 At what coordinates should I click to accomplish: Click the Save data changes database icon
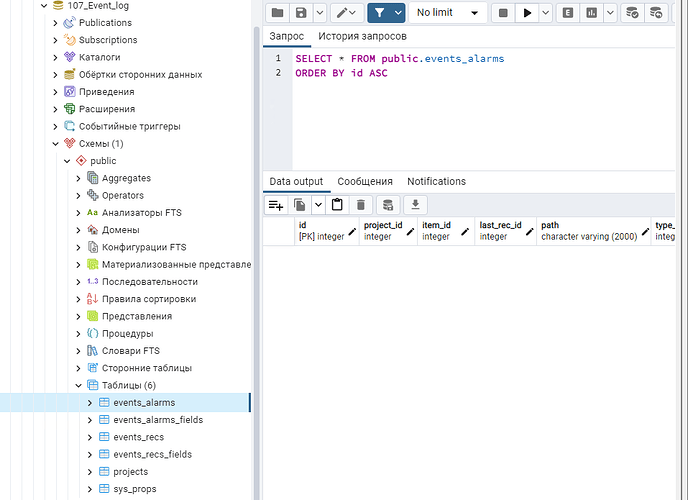pyautogui.click(x=388, y=205)
